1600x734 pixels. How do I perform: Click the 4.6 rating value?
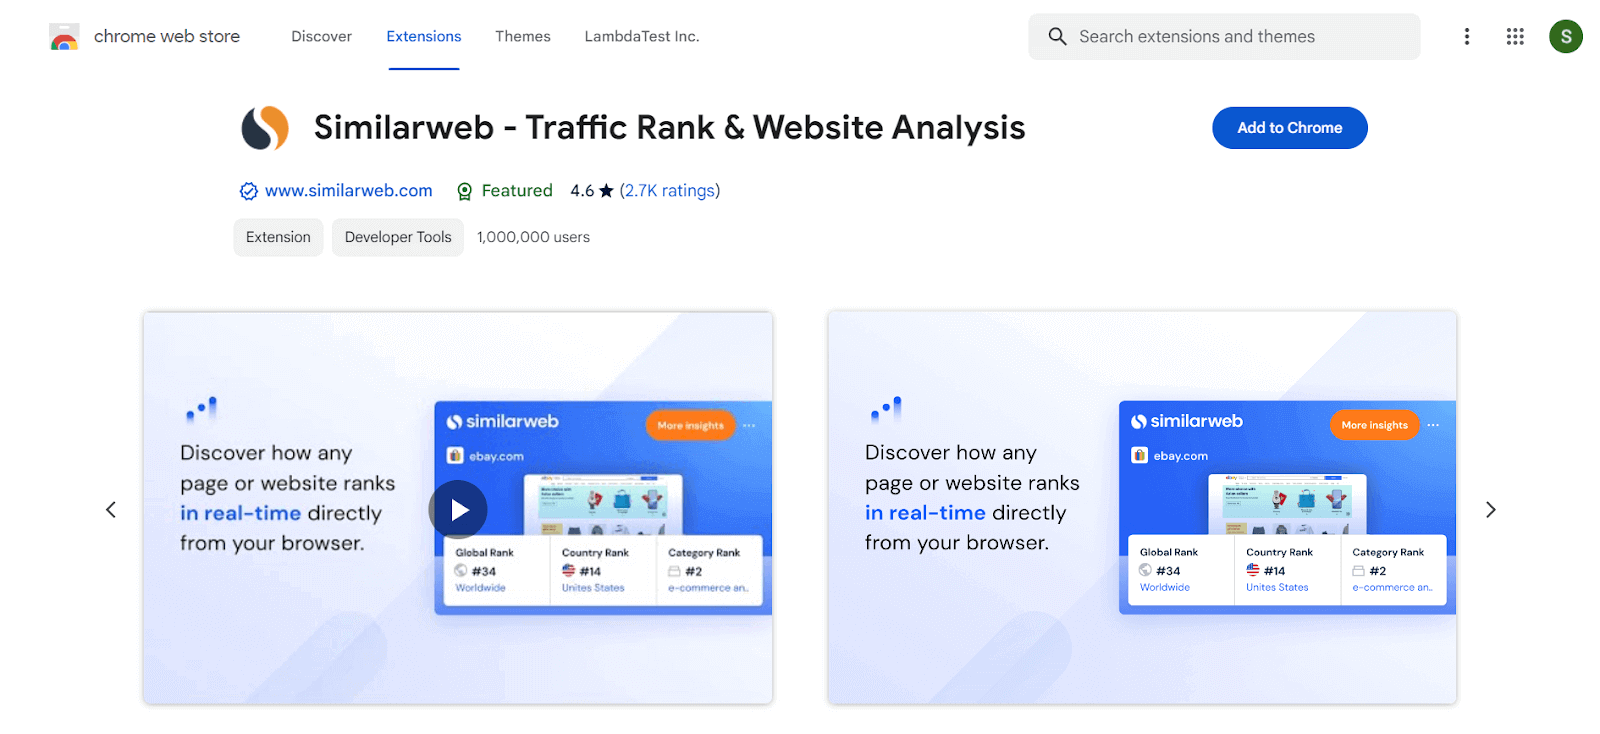click(x=582, y=191)
